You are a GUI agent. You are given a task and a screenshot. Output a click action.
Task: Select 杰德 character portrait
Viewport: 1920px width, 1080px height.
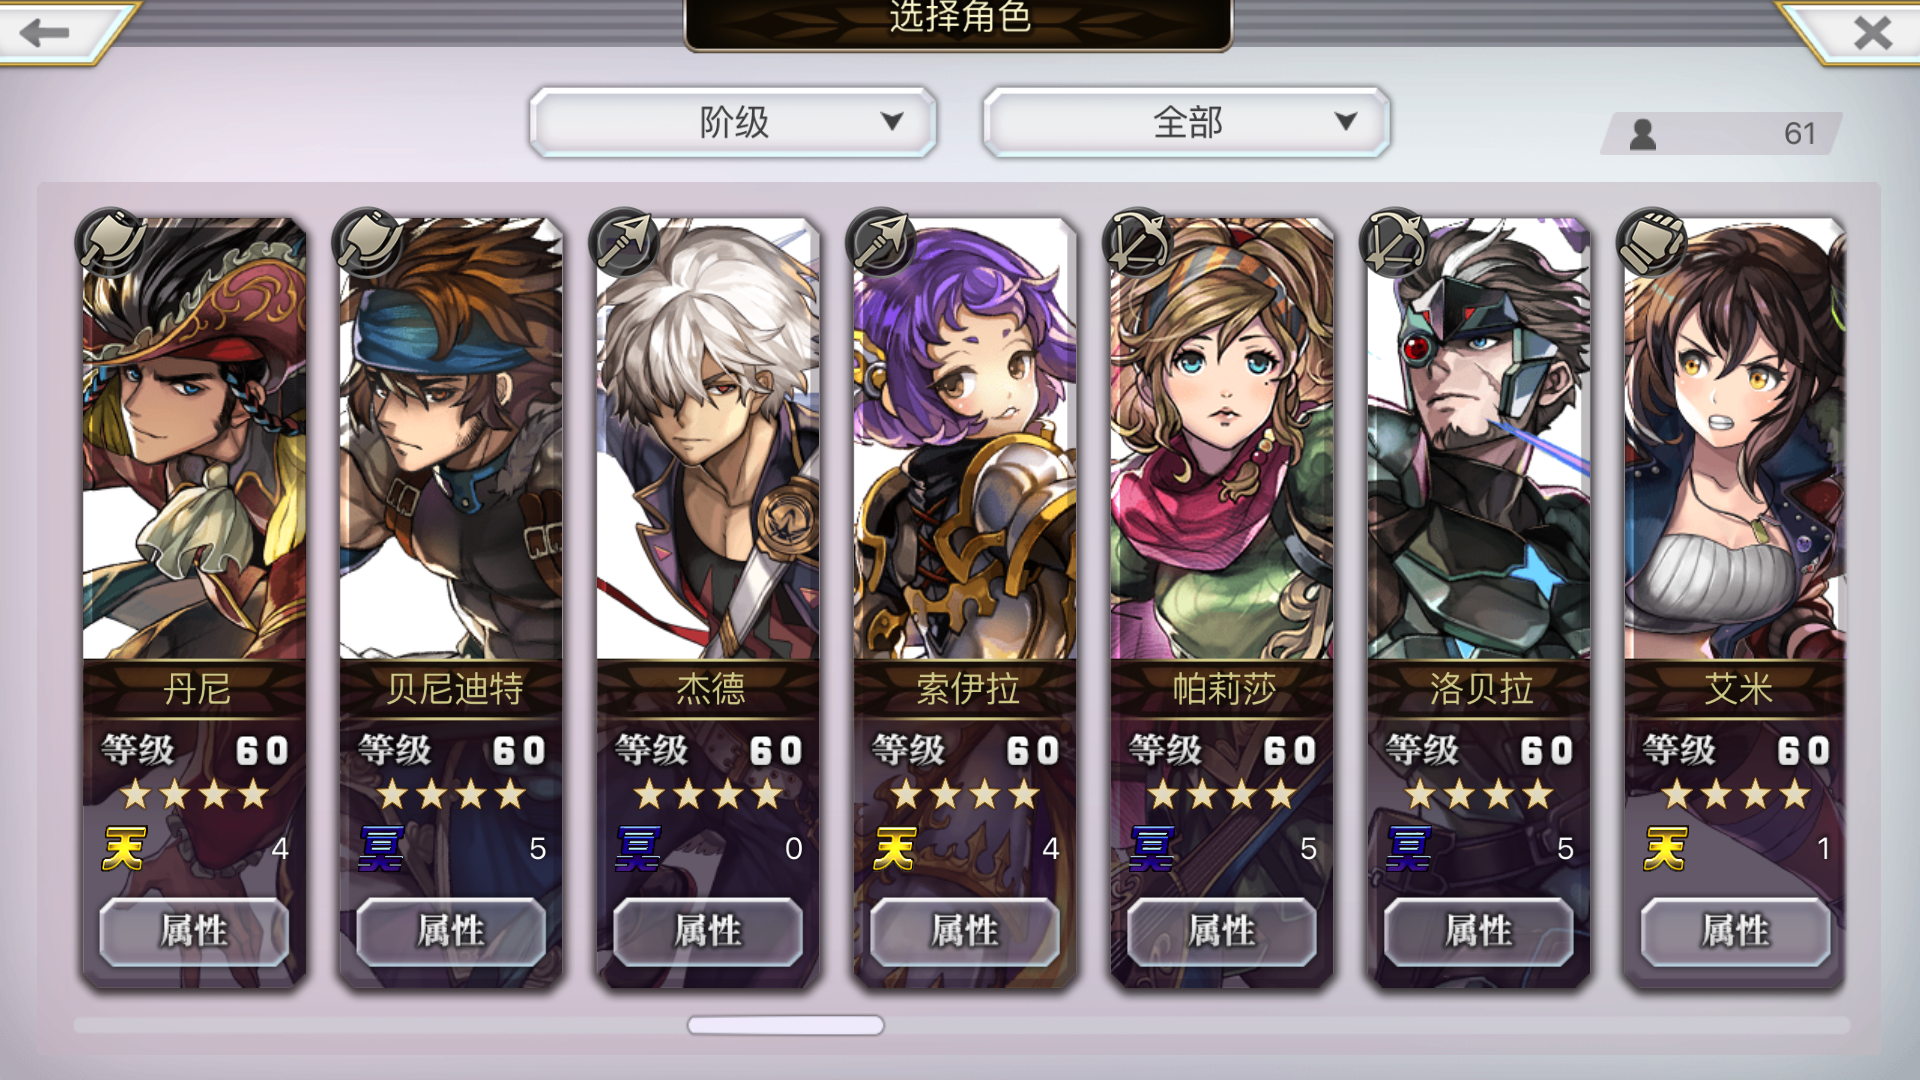tap(708, 440)
